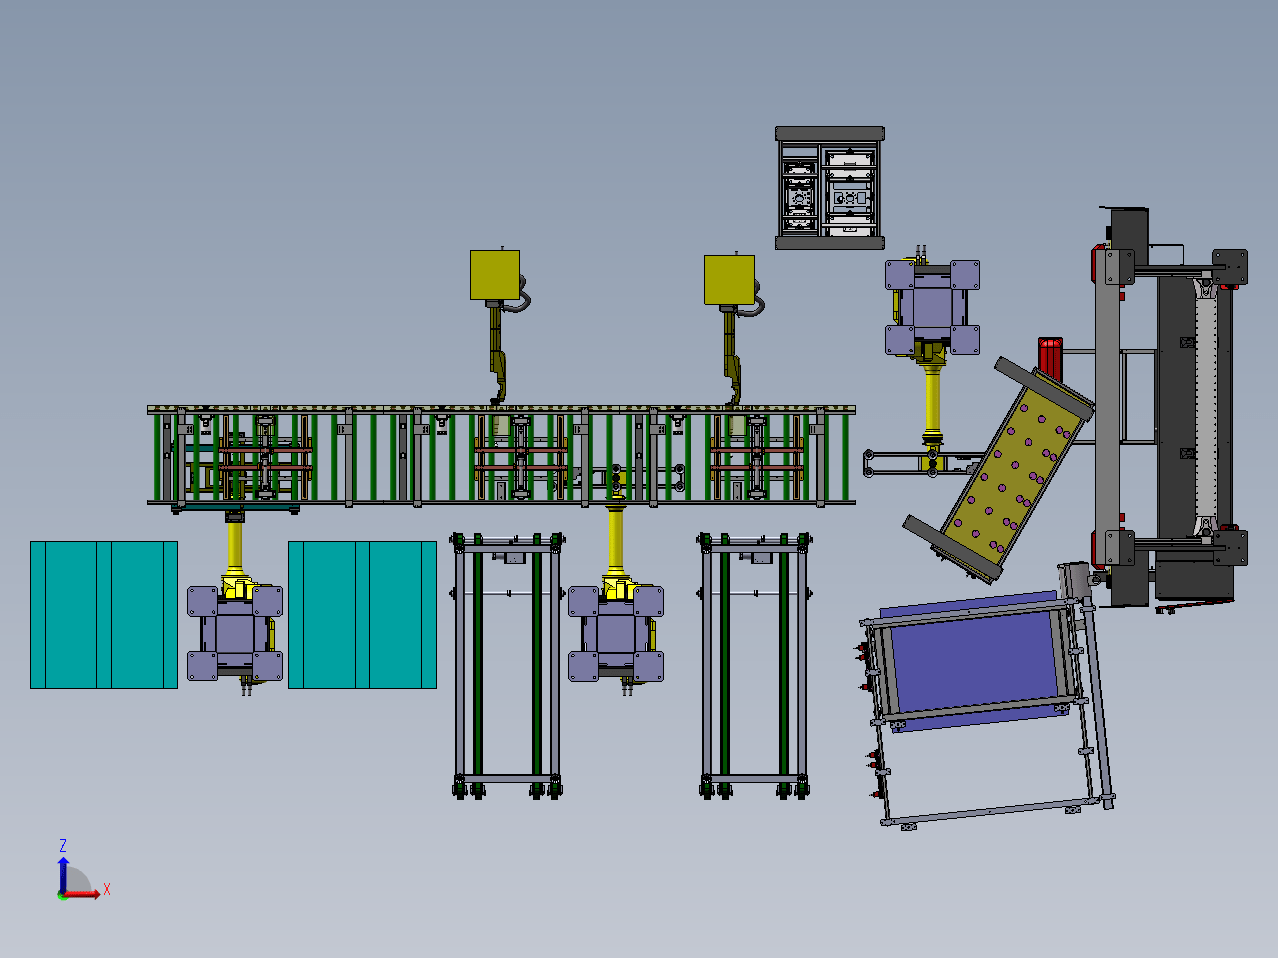Image resolution: width=1278 pixels, height=958 pixels.
Task: Select the robot base below the electrical cabinet
Action: click(932, 307)
